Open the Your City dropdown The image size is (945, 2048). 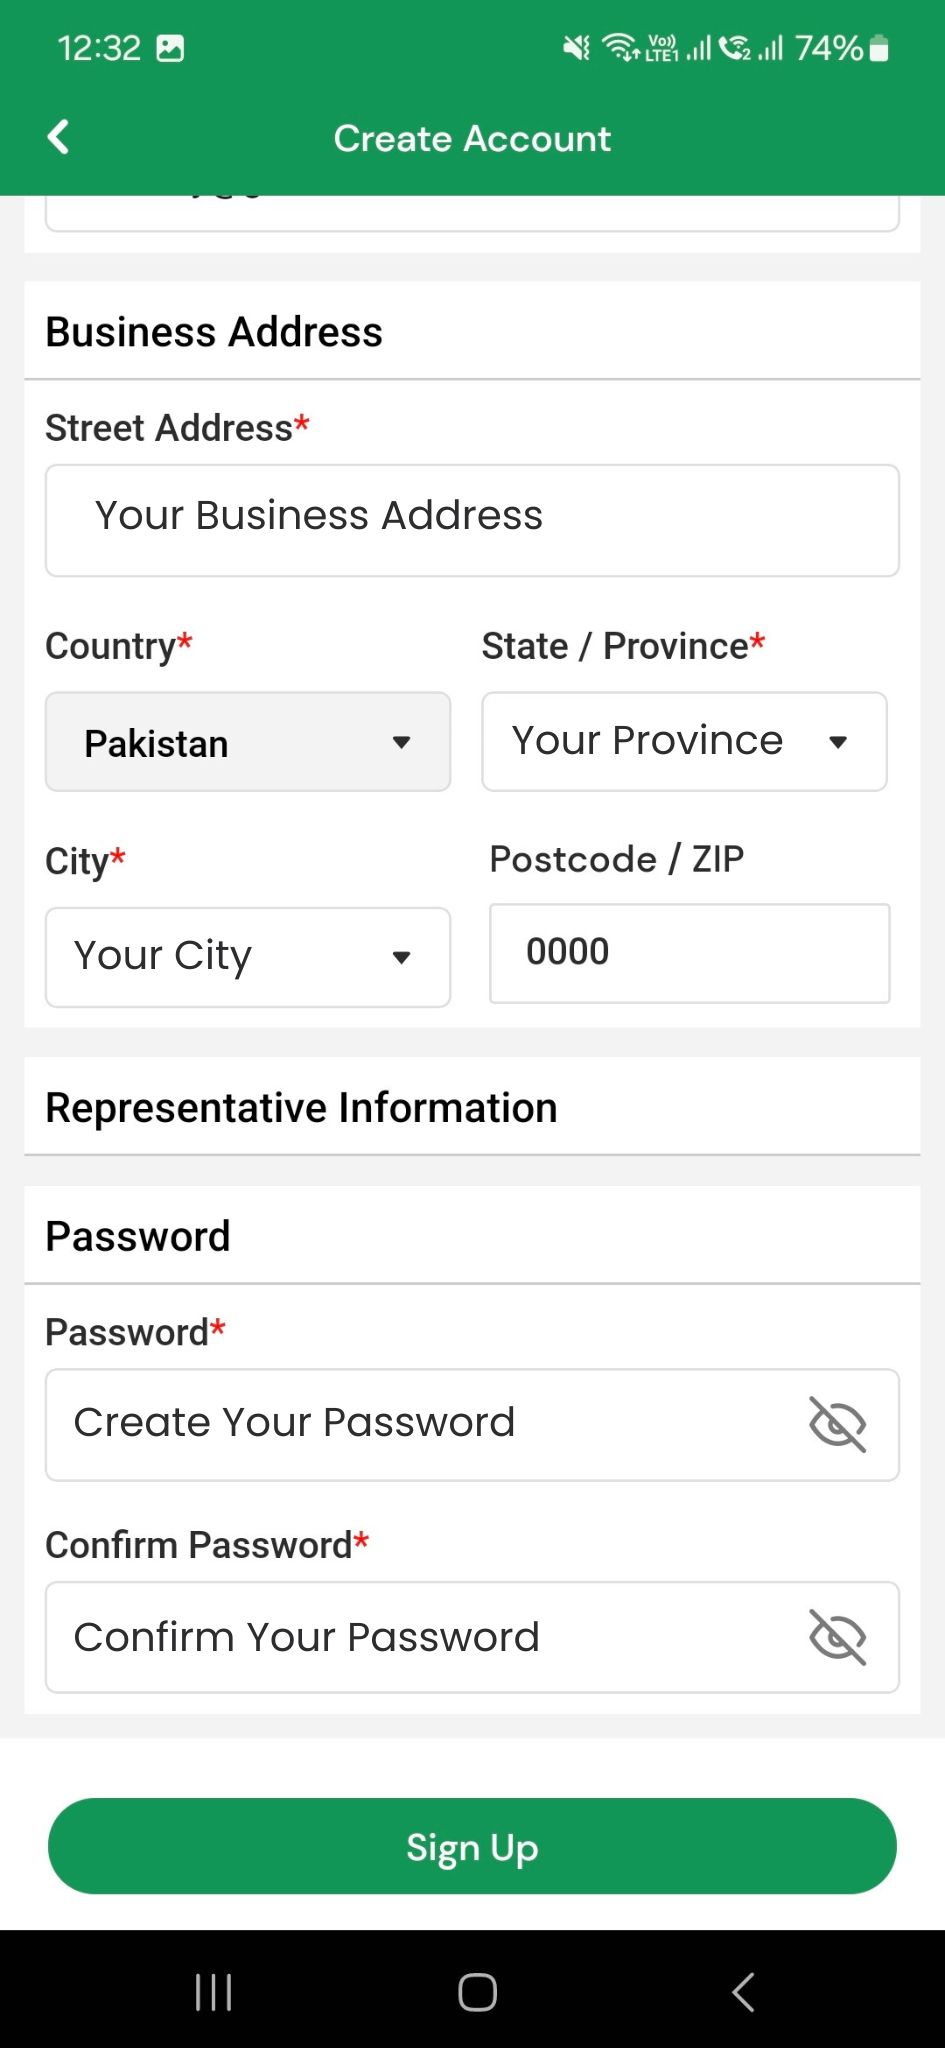[x=248, y=957]
